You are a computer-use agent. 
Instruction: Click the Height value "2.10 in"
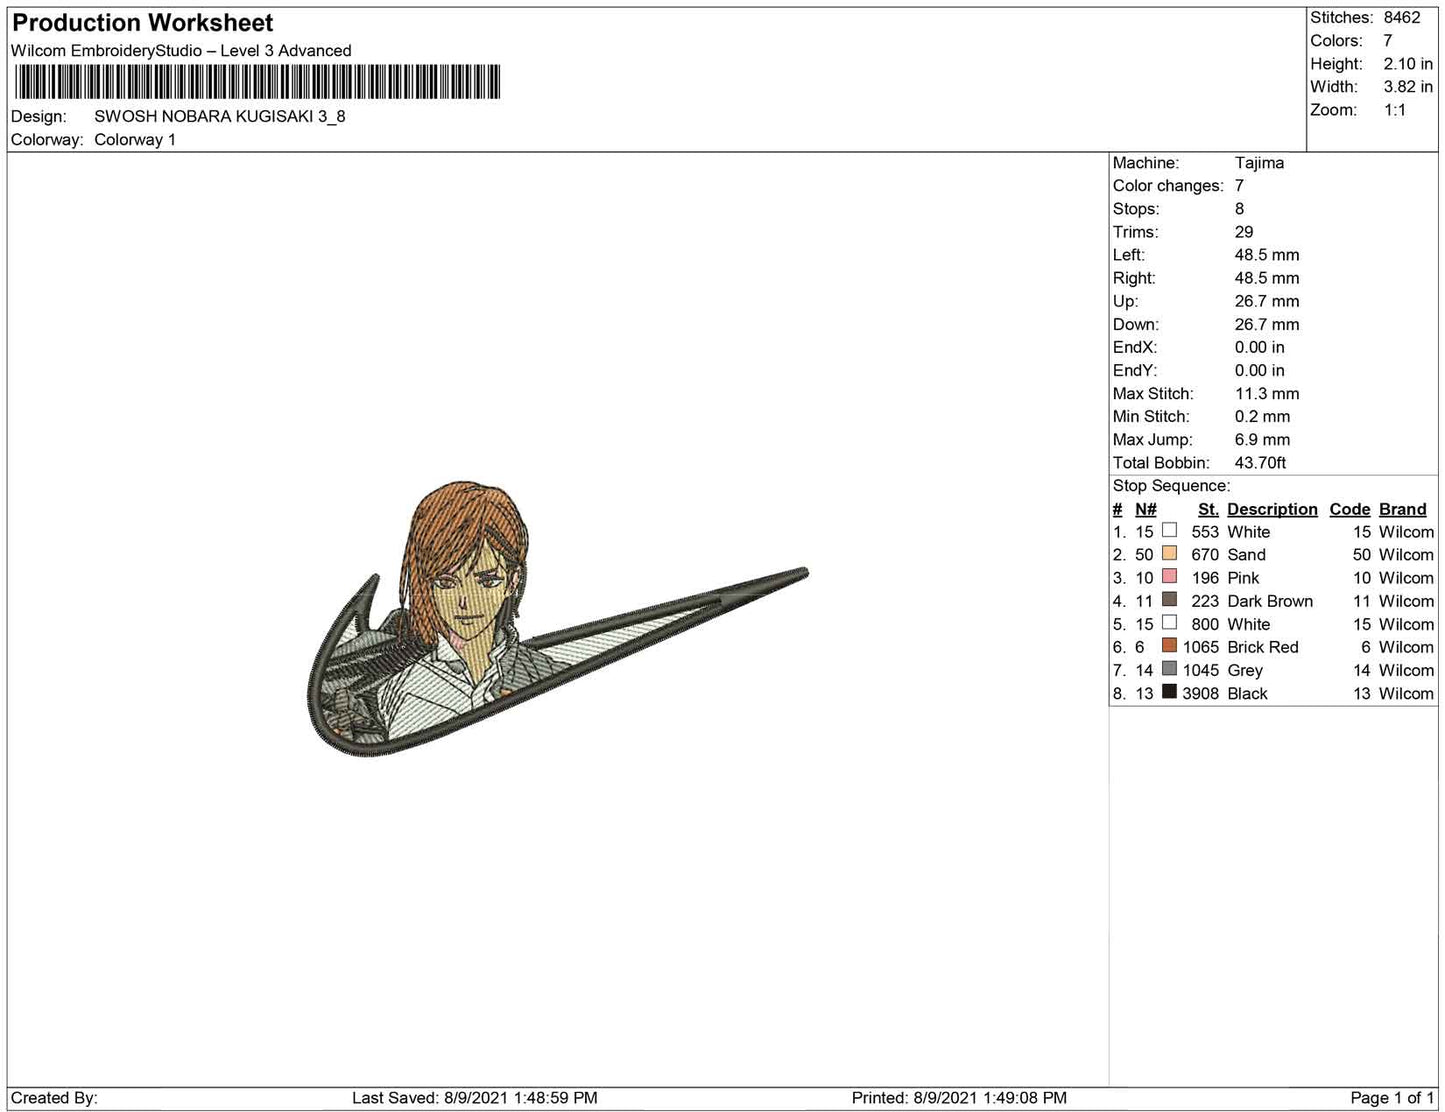pos(1408,64)
